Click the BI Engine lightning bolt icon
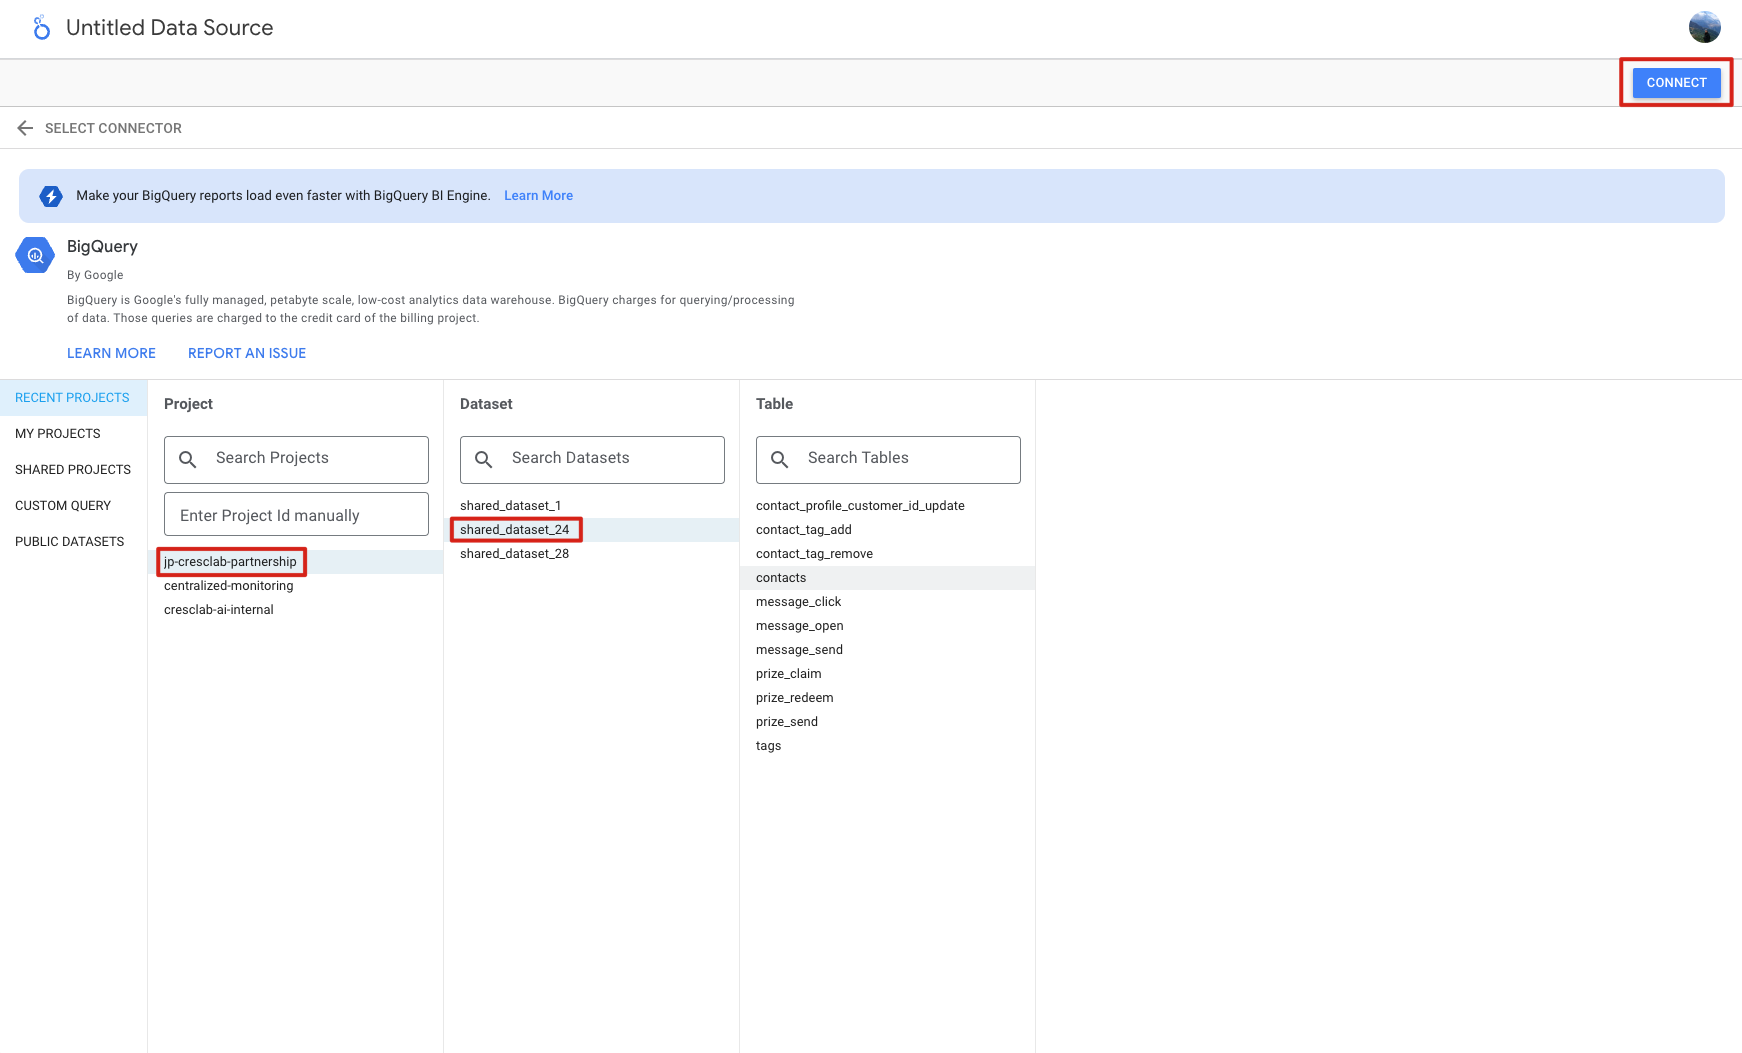Image resolution: width=1742 pixels, height=1053 pixels. pyautogui.click(x=51, y=196)
